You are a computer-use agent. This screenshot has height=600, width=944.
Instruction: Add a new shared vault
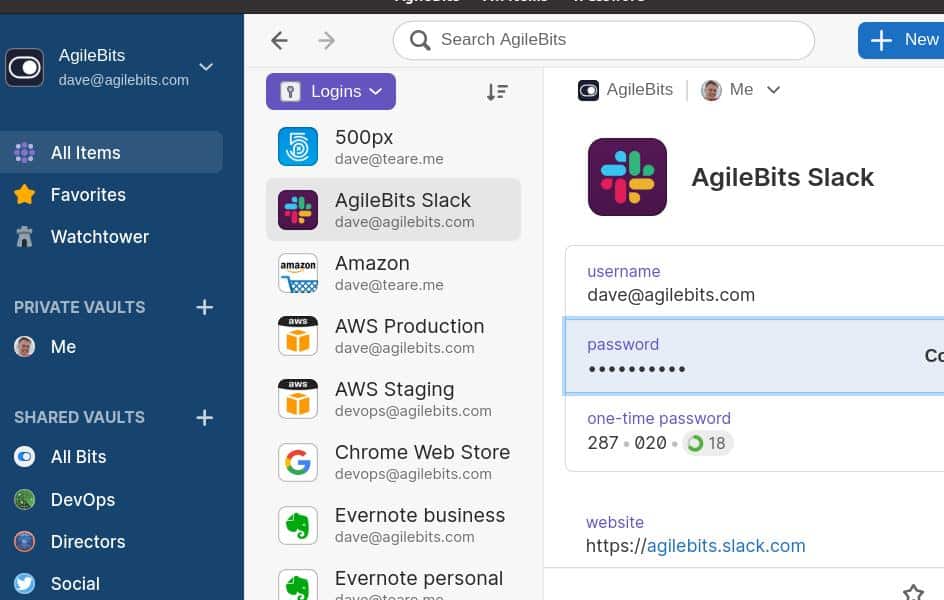(x=204, y=417)
